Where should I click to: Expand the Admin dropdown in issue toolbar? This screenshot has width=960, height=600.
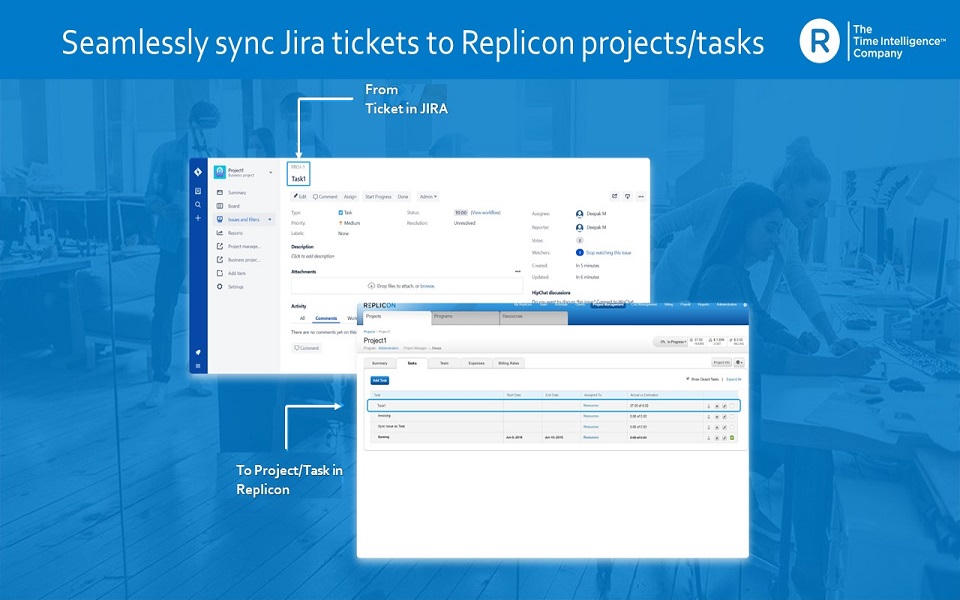(x=428, y=197)
